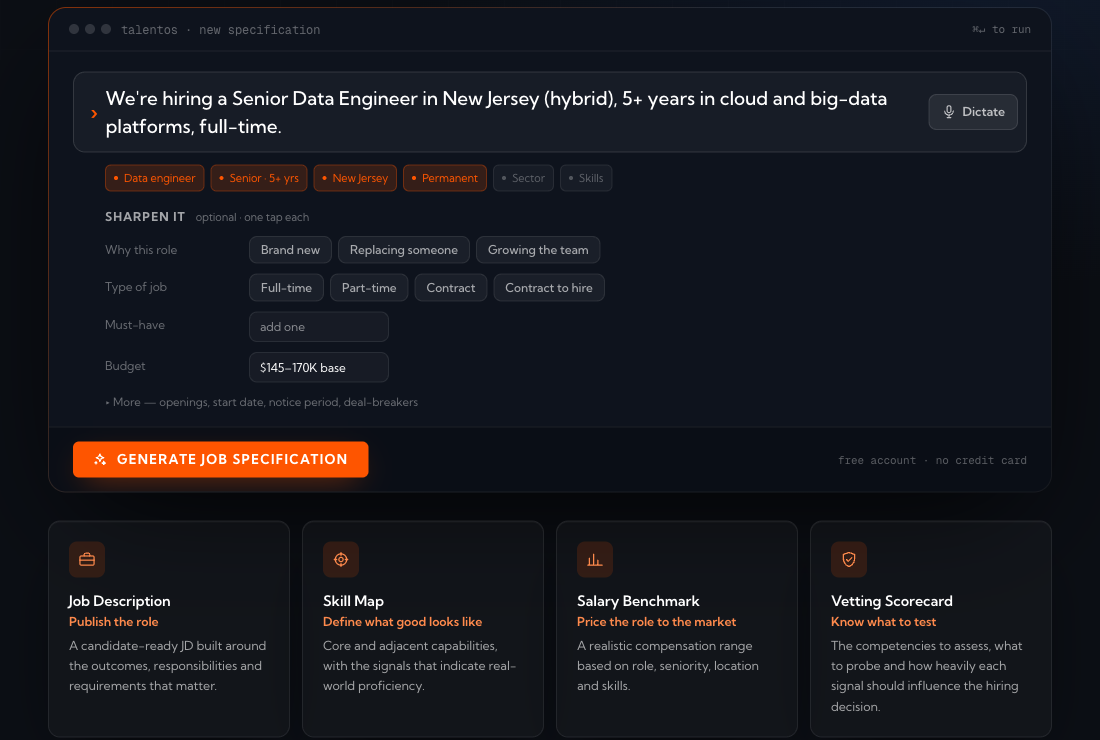
Task: Open the Vetting Scorecard card
Action: click(x=931, y=628)
